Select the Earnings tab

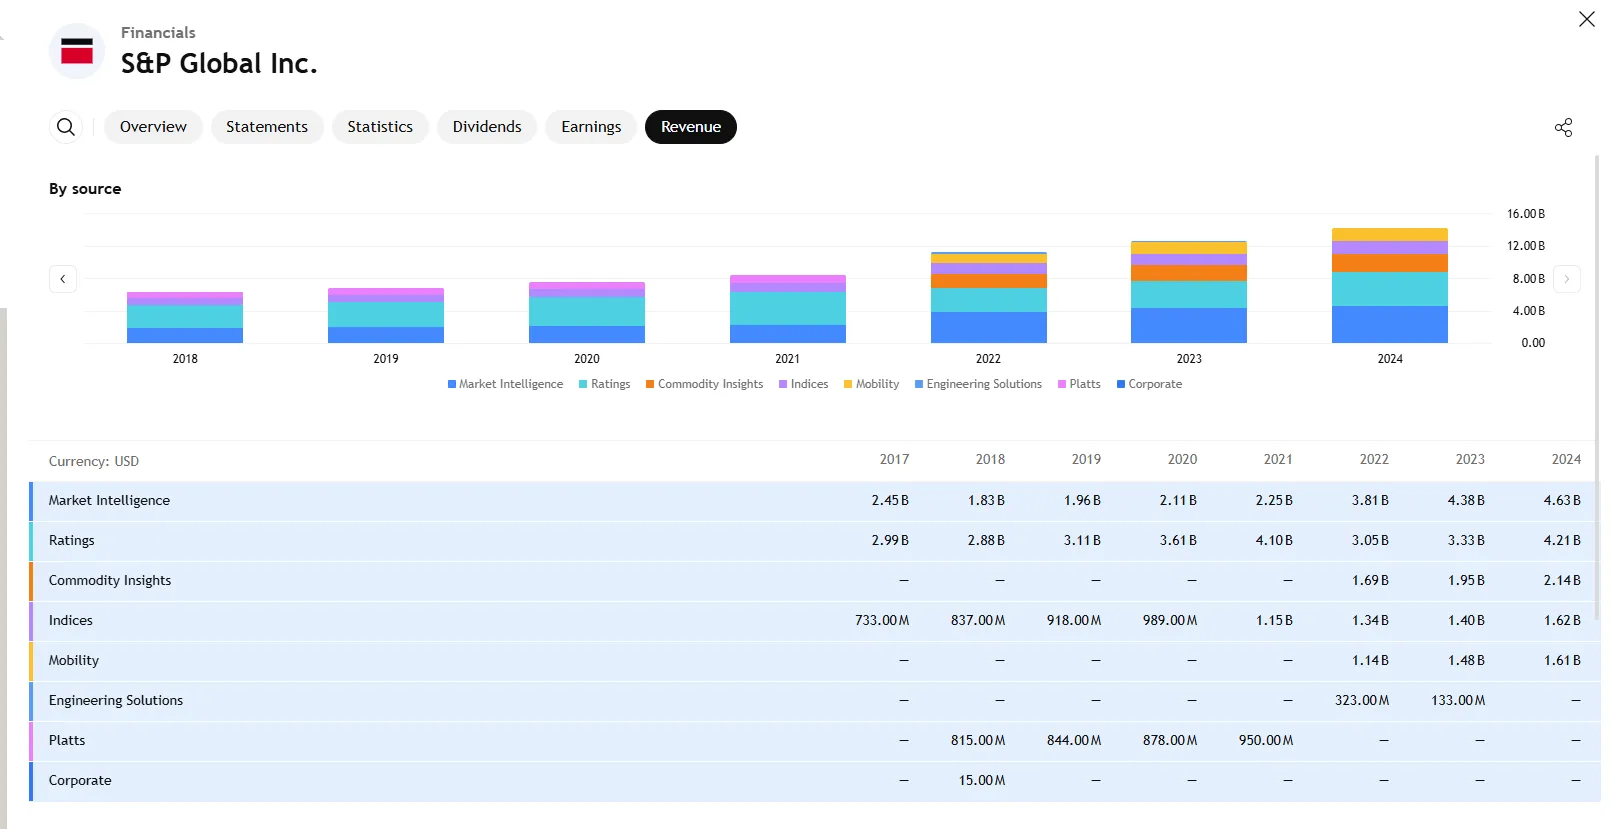591,127
